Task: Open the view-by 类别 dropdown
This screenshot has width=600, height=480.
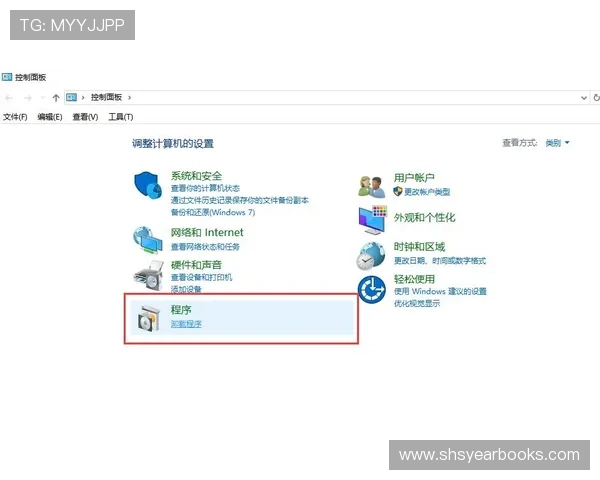Action: point(557,143)
